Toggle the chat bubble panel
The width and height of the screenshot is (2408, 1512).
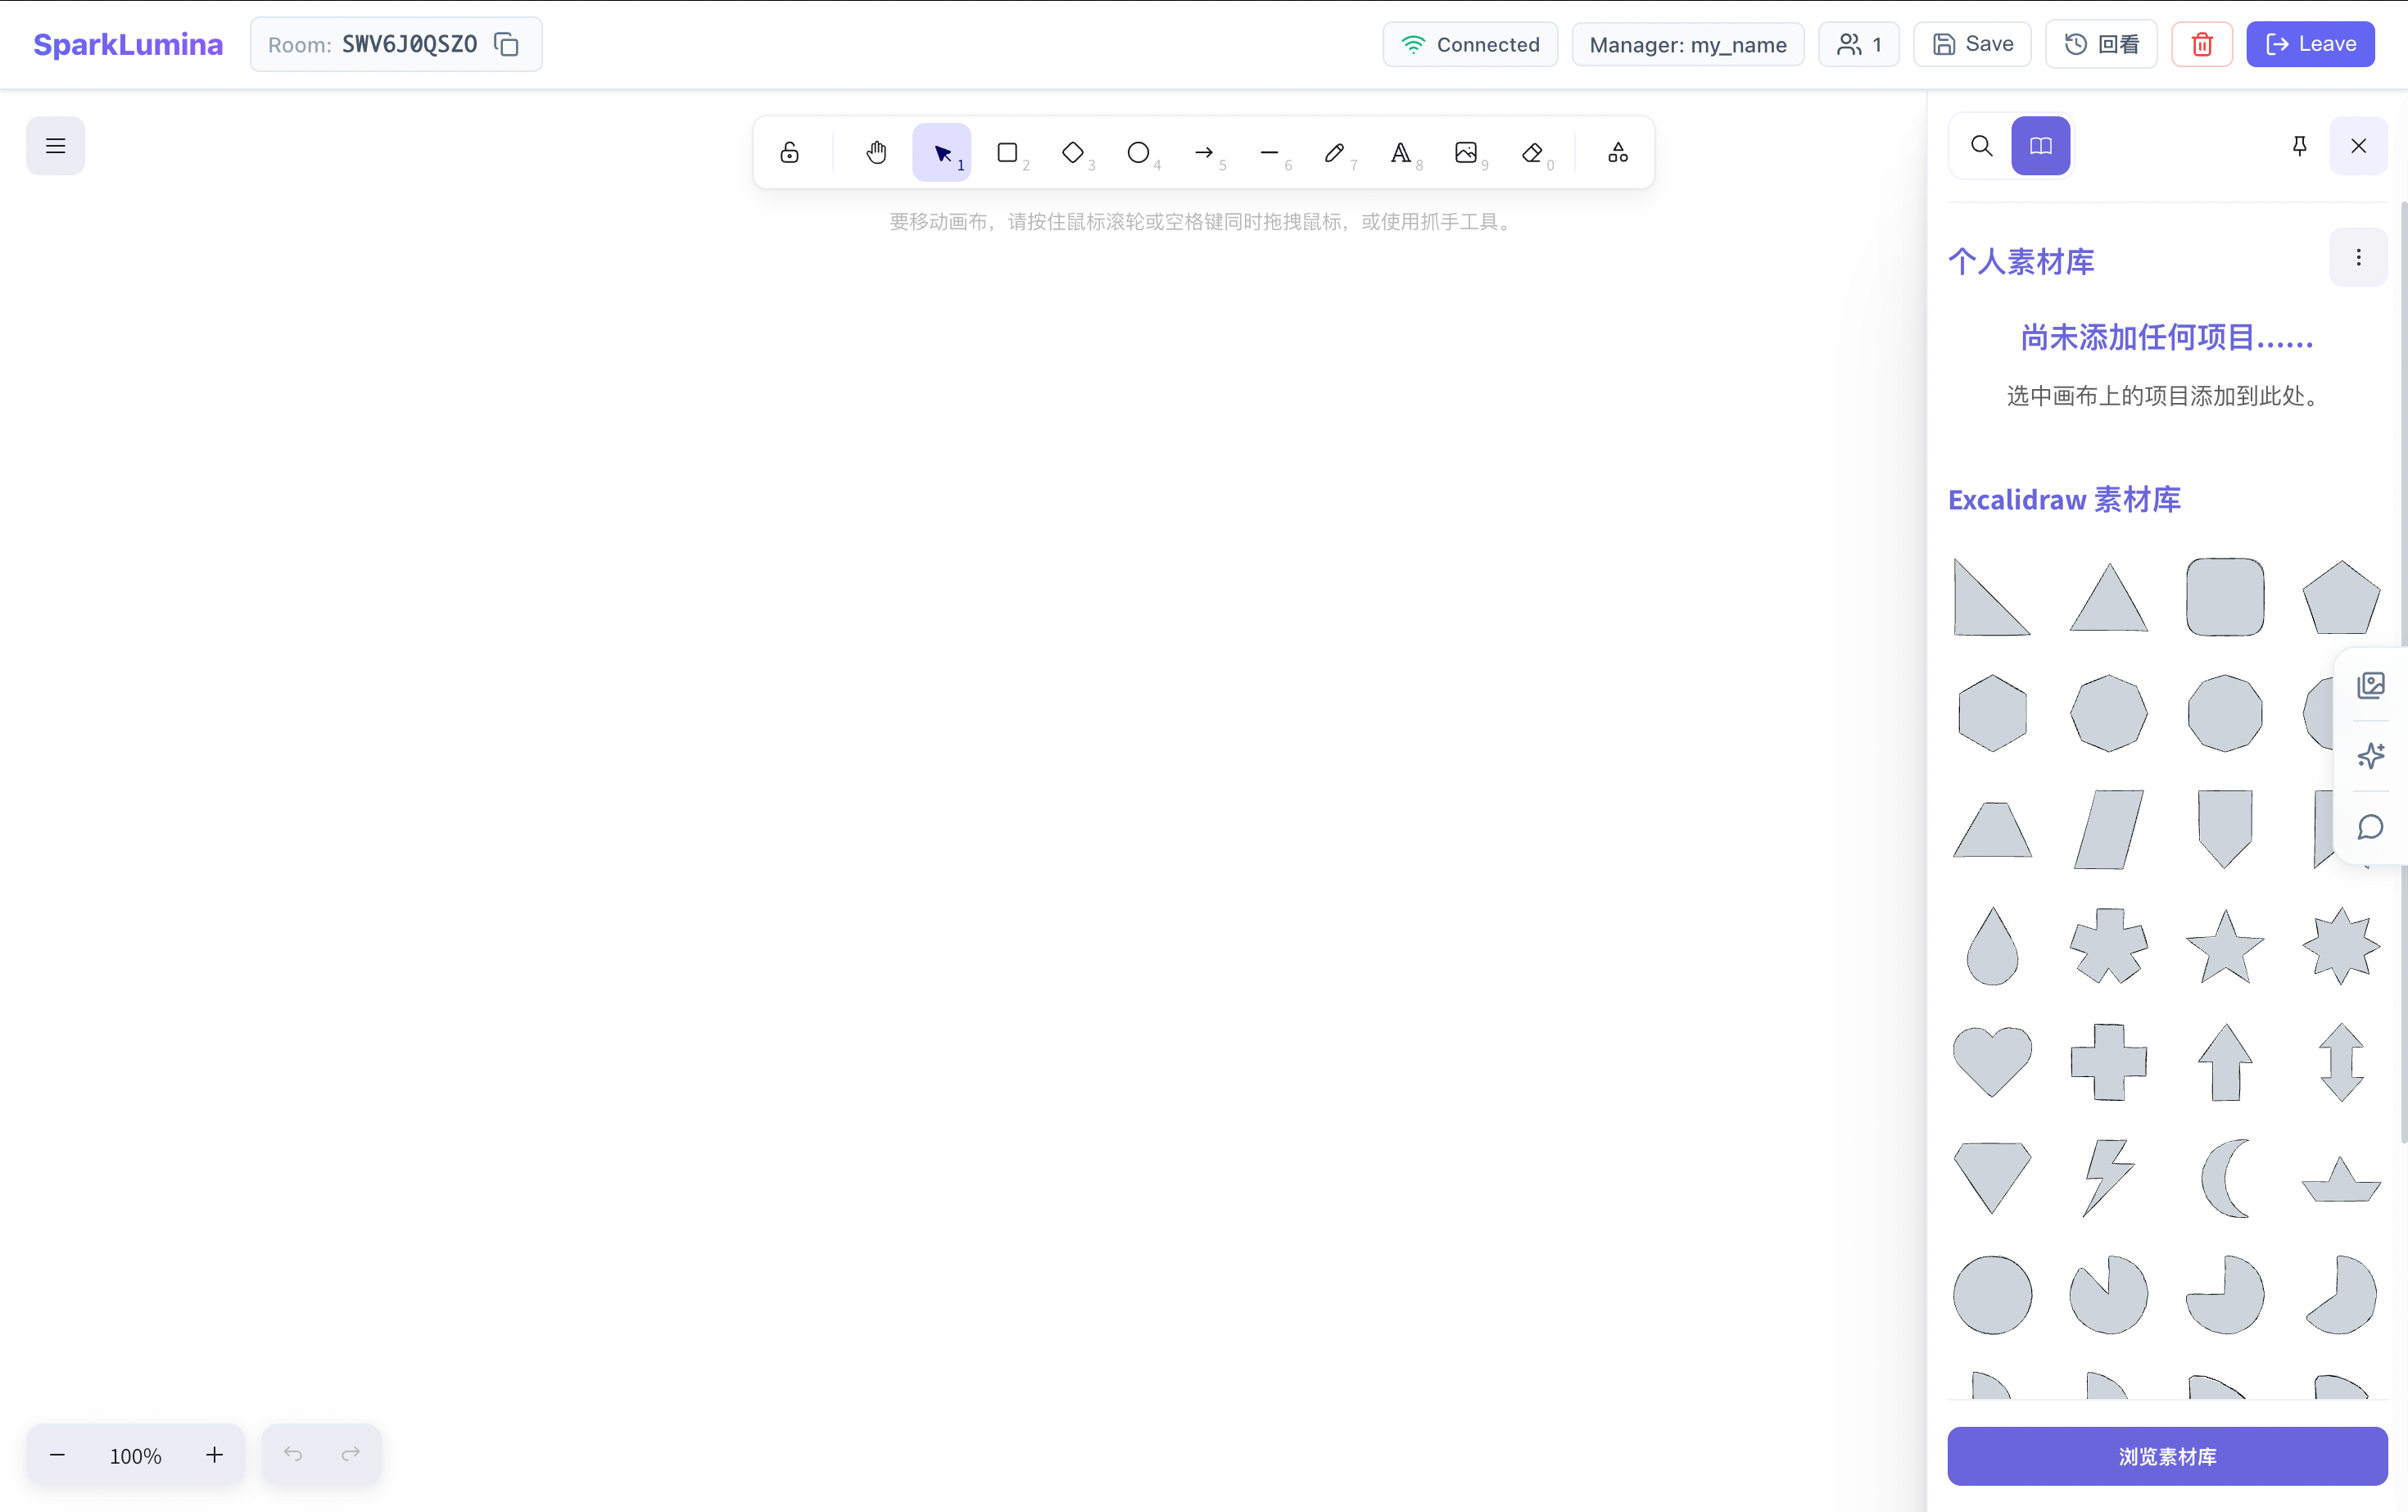coord(2370,827)
